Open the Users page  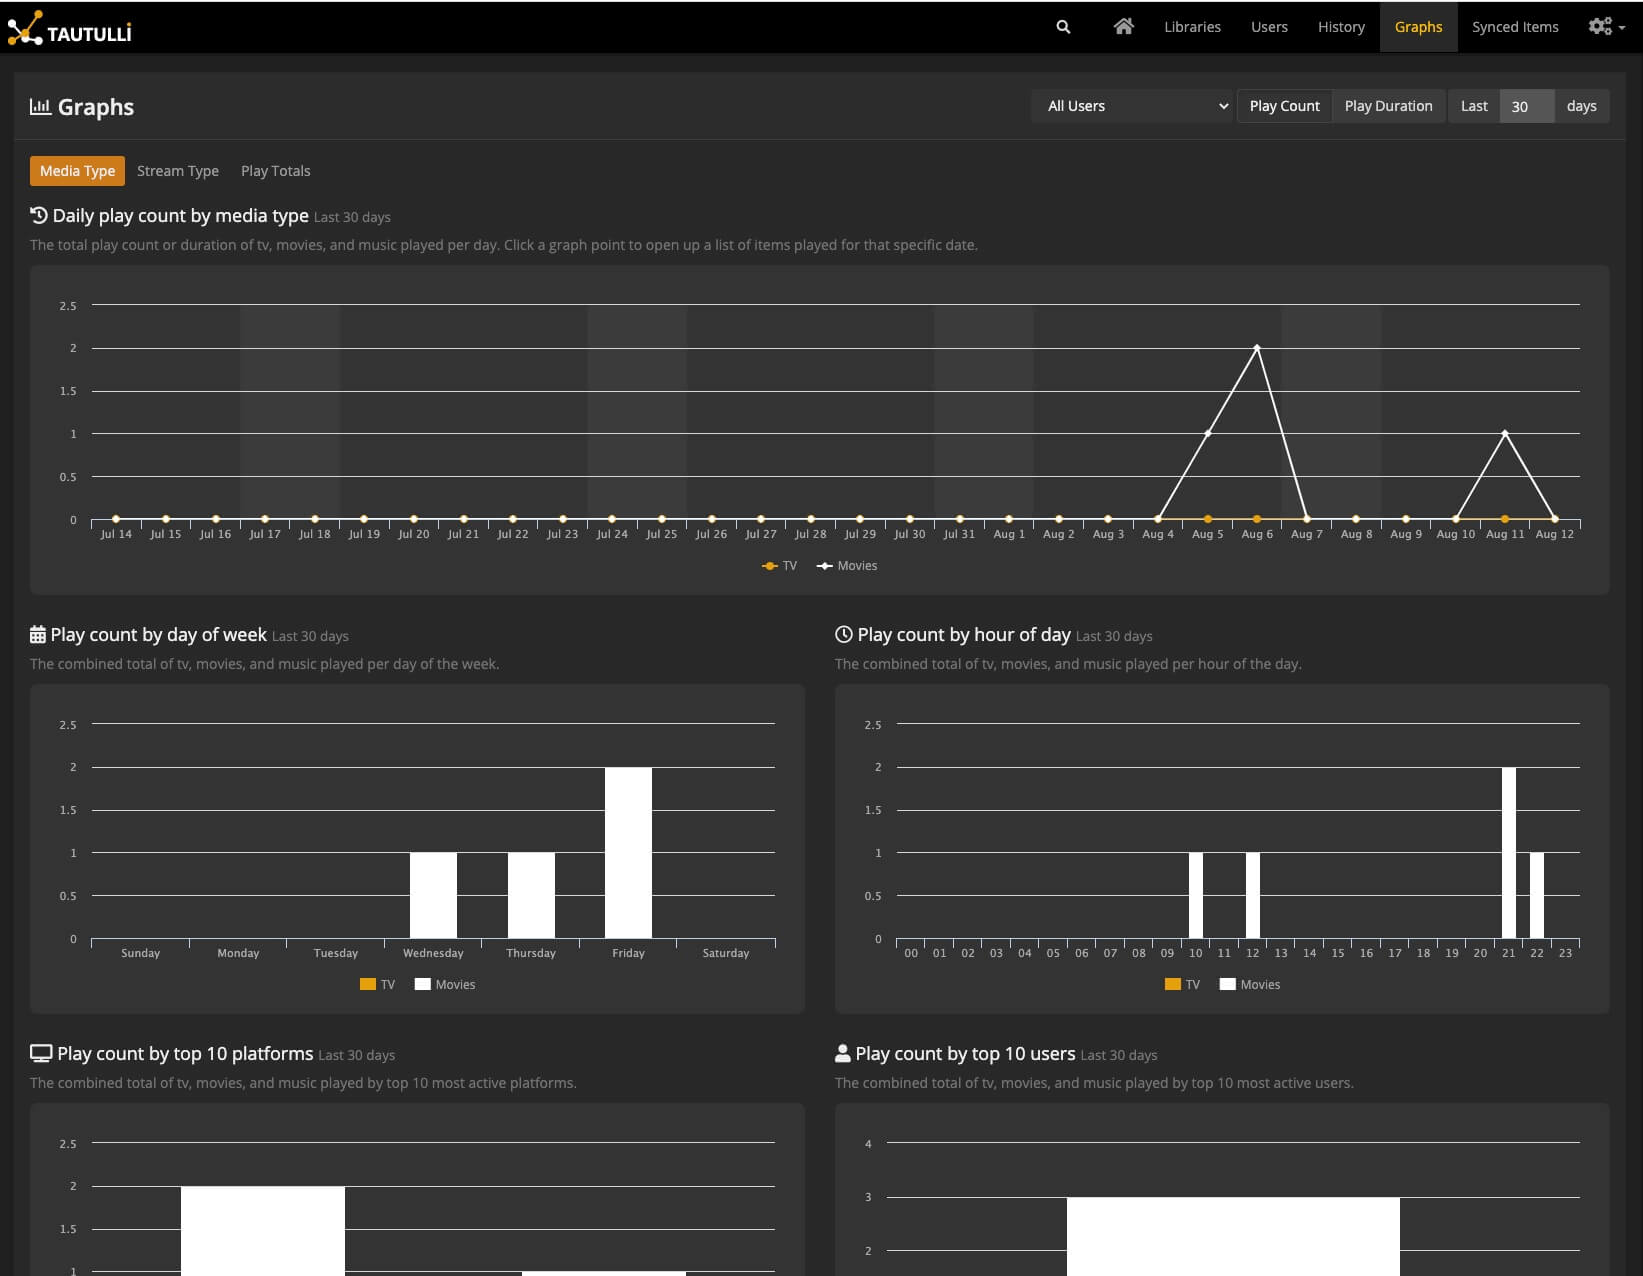pyautogui.click(x=1269, y=27)
